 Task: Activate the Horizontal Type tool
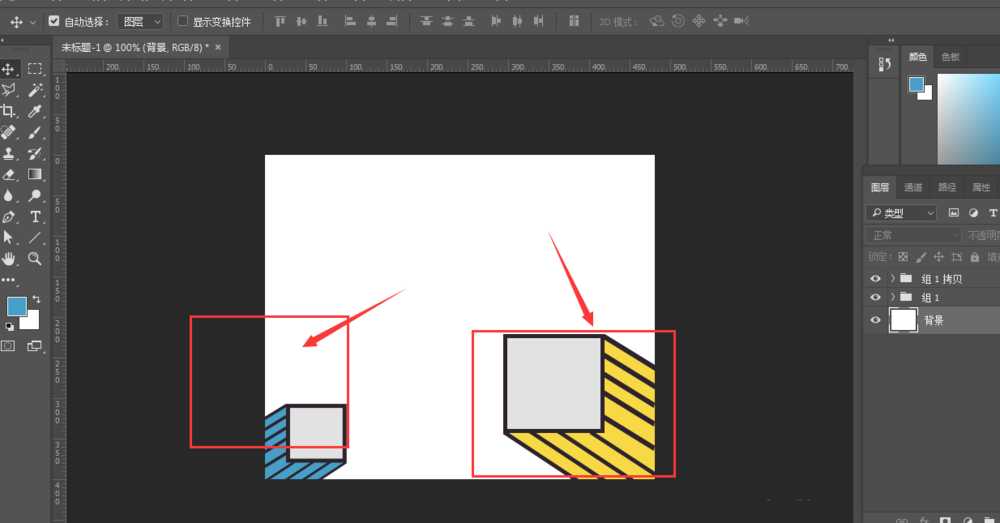click(35, 216)
